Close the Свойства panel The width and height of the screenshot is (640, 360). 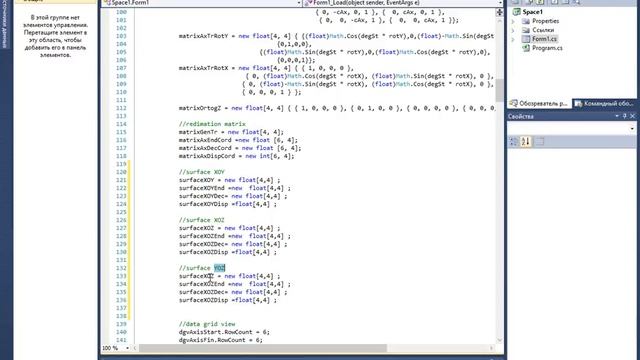point(632,116)
